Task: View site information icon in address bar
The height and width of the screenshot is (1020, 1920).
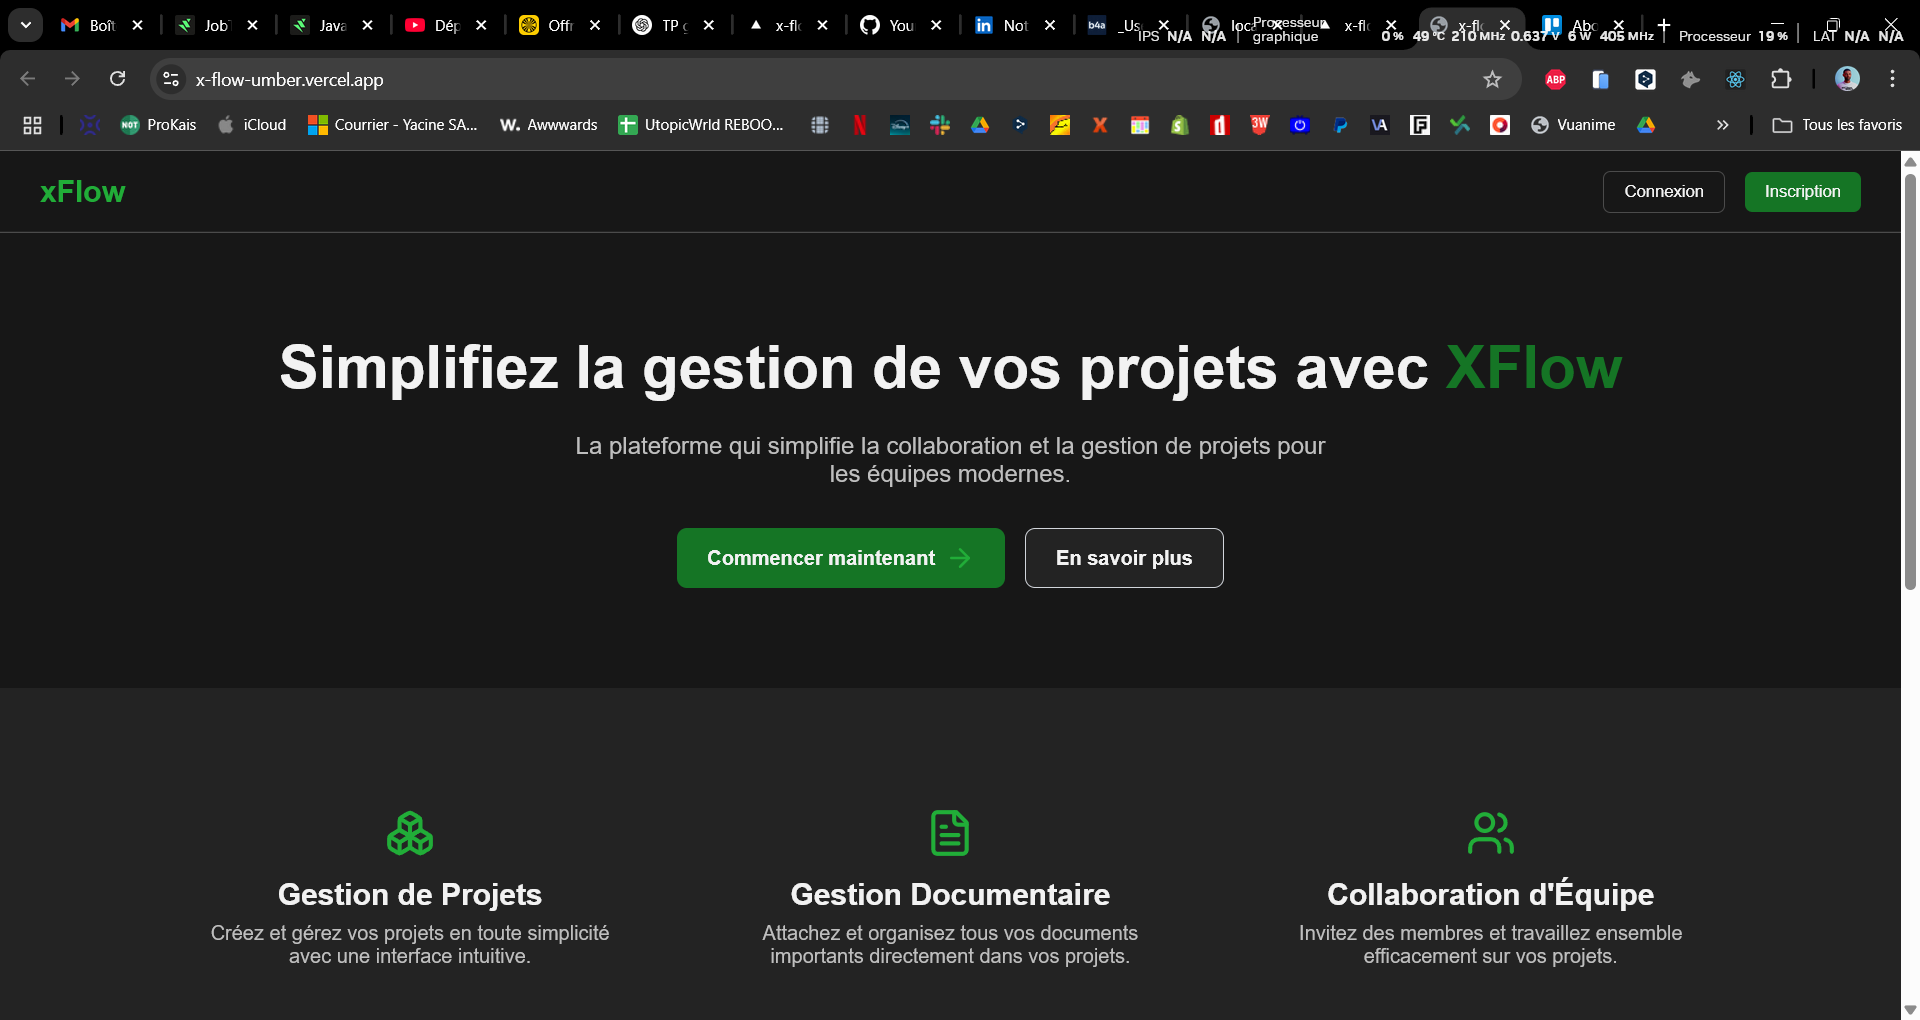Action: [x=171, y=79]
